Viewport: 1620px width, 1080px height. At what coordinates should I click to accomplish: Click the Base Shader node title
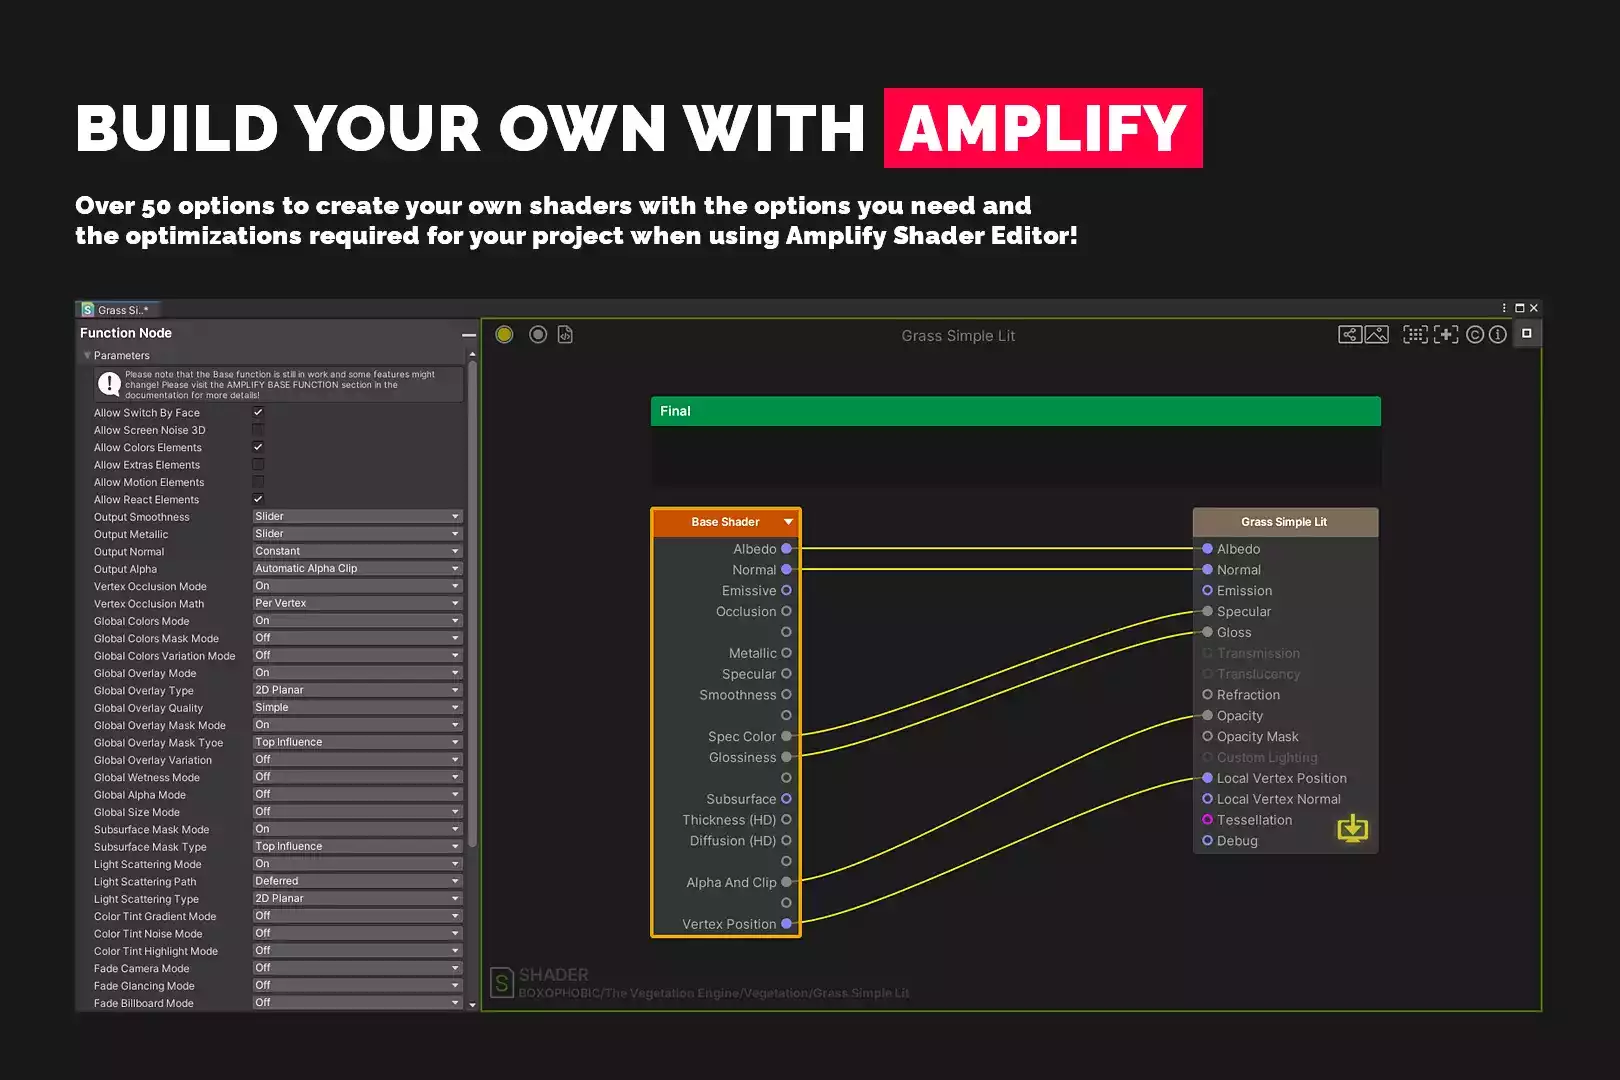[725, 522]
